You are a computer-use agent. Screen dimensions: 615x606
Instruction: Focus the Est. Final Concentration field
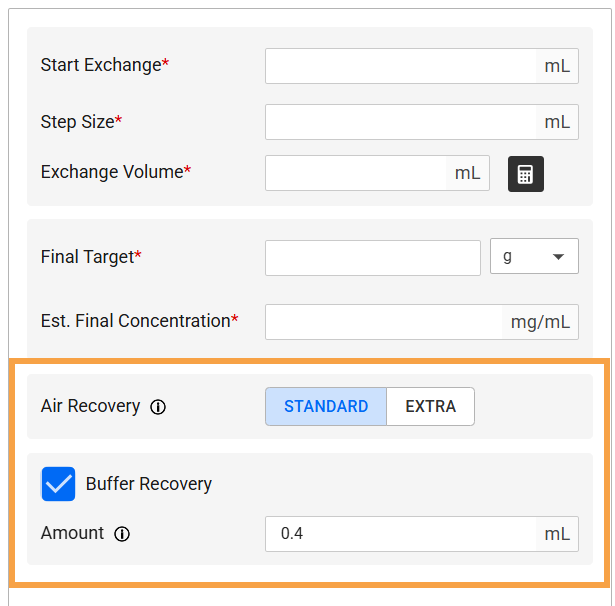[x=384, y=322]
